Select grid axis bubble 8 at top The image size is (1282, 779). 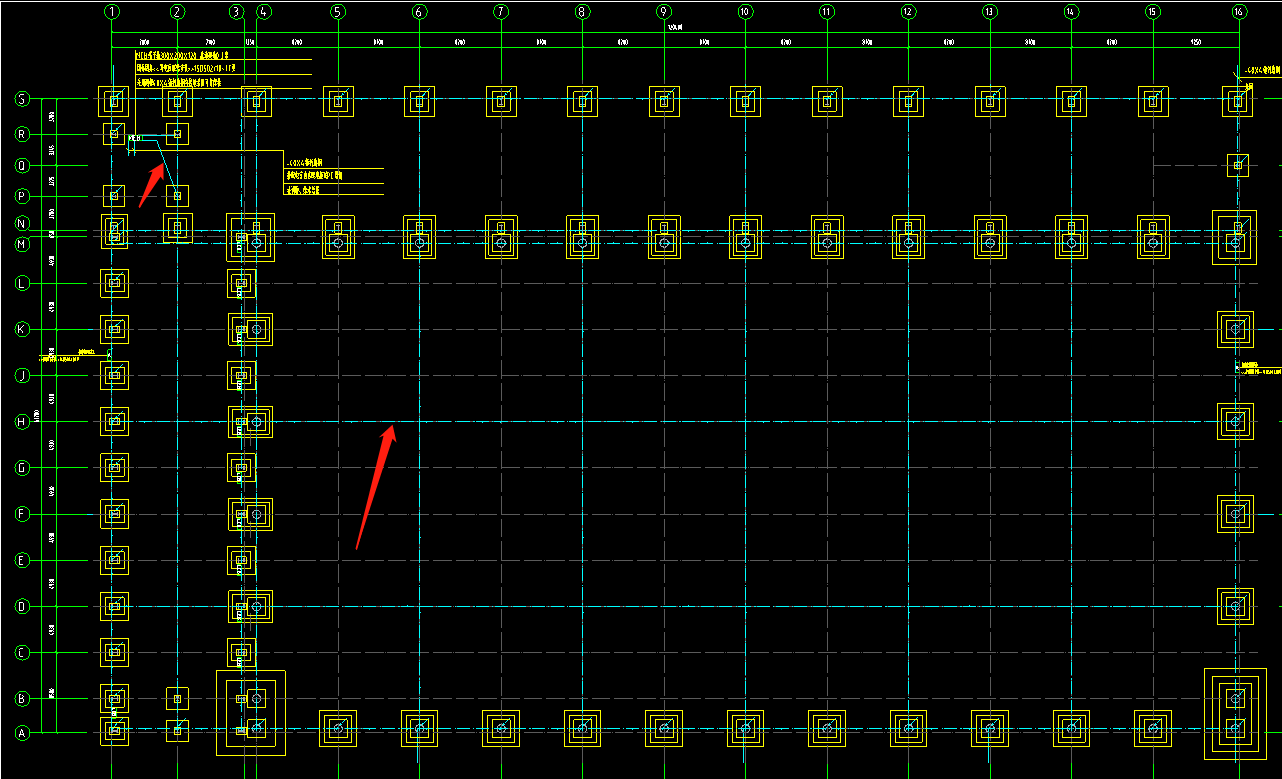[x=582, y=12]
